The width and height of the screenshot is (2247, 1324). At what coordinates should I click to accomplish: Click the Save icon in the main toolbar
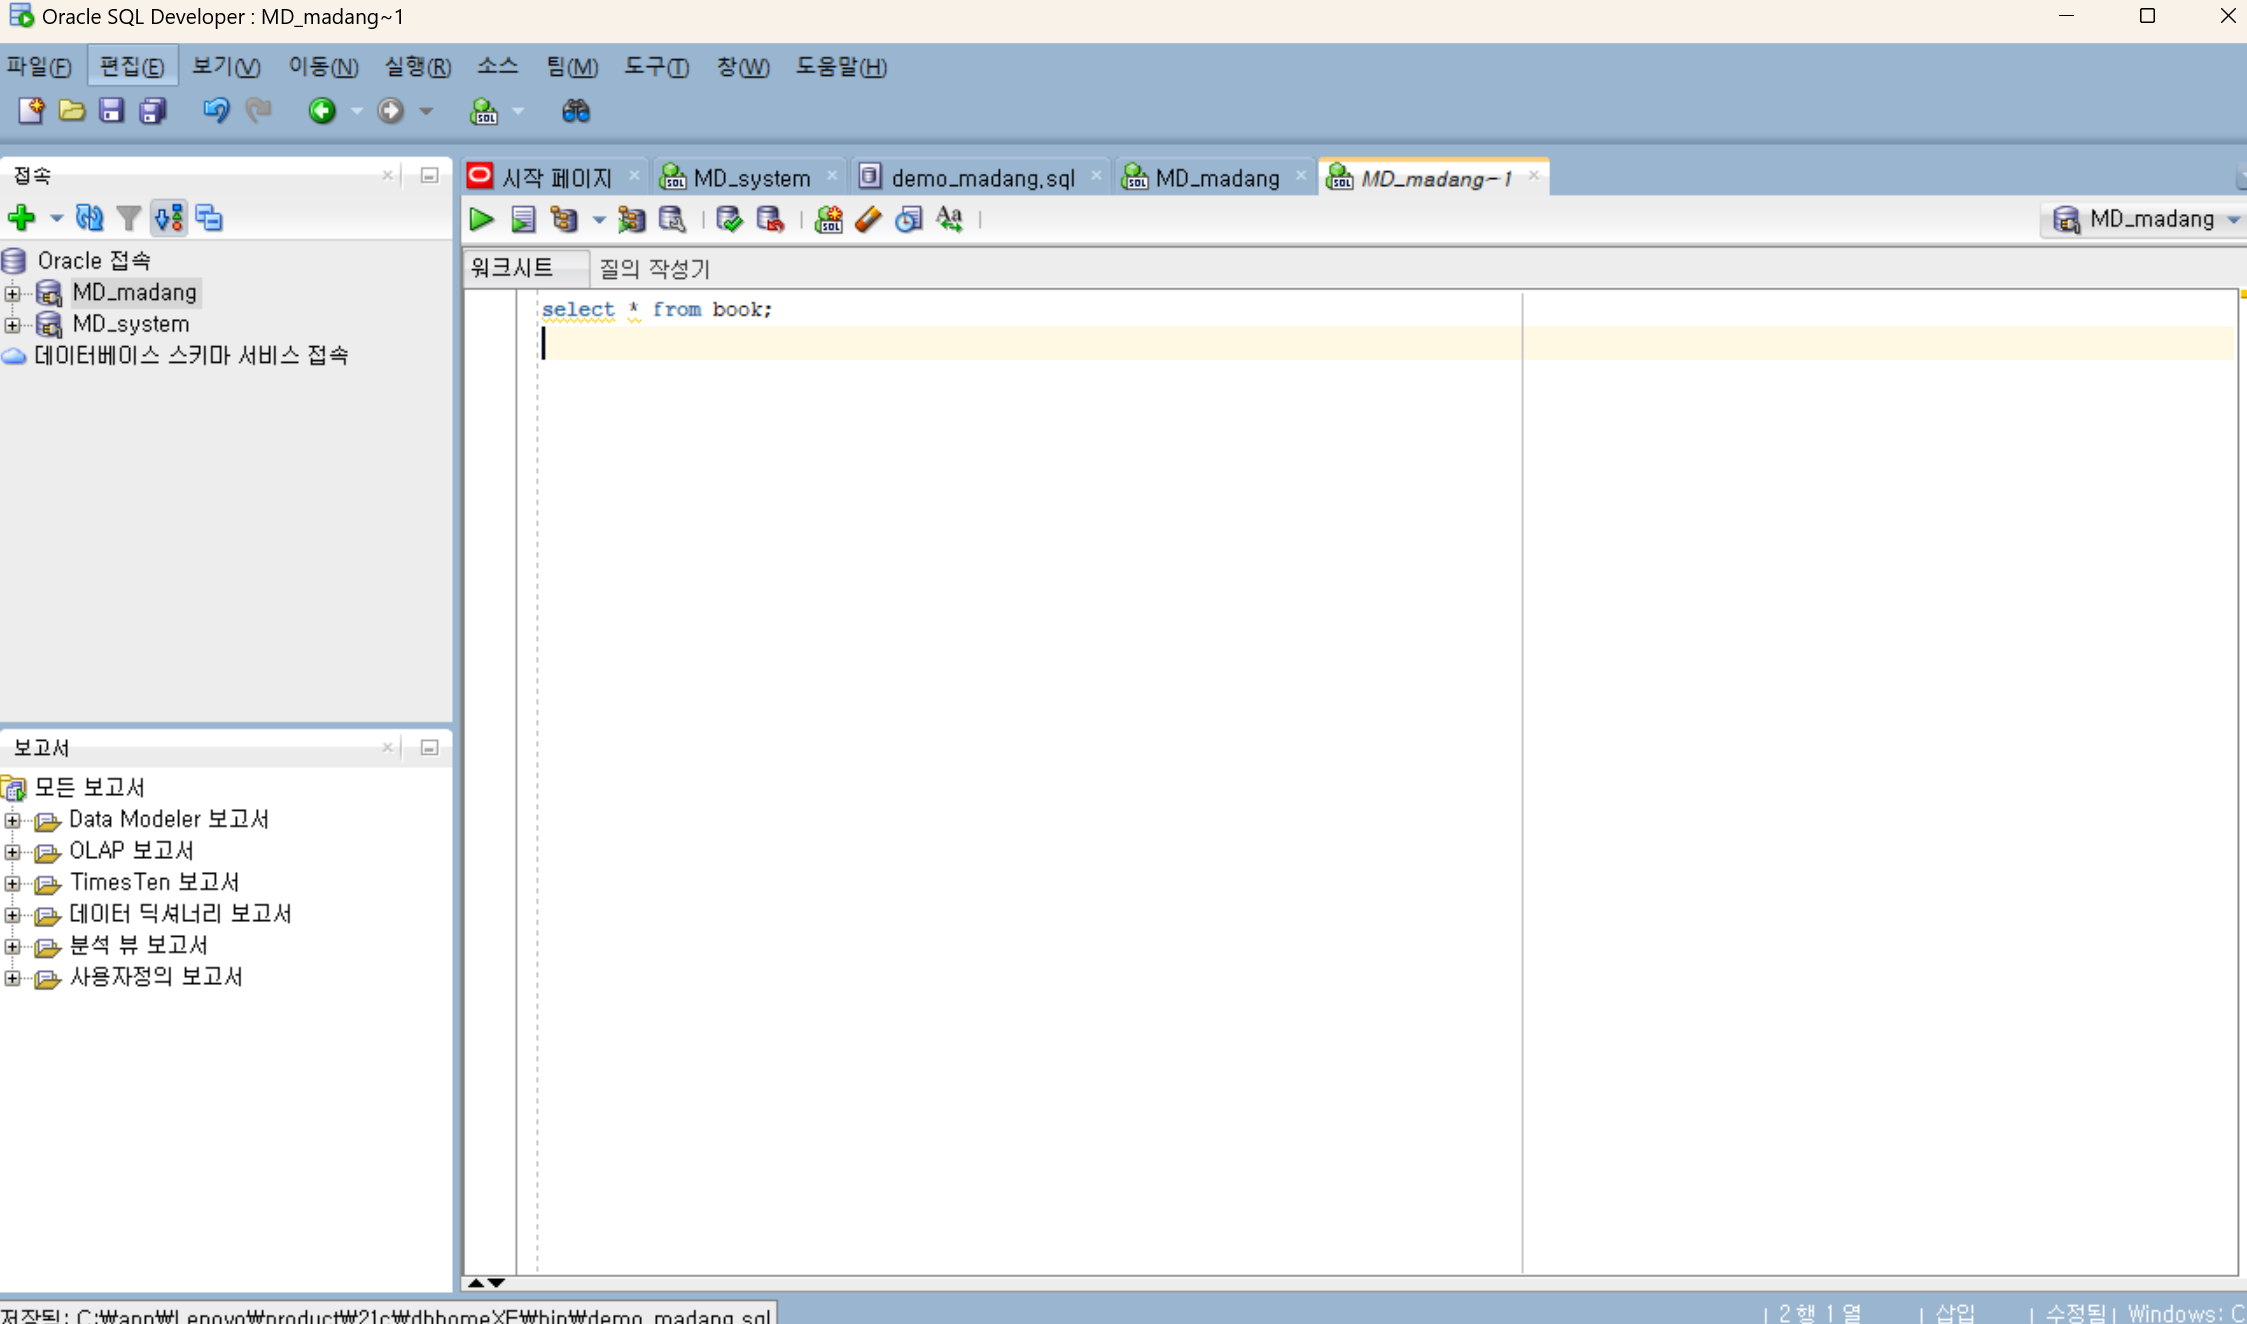tap(111, 110)
